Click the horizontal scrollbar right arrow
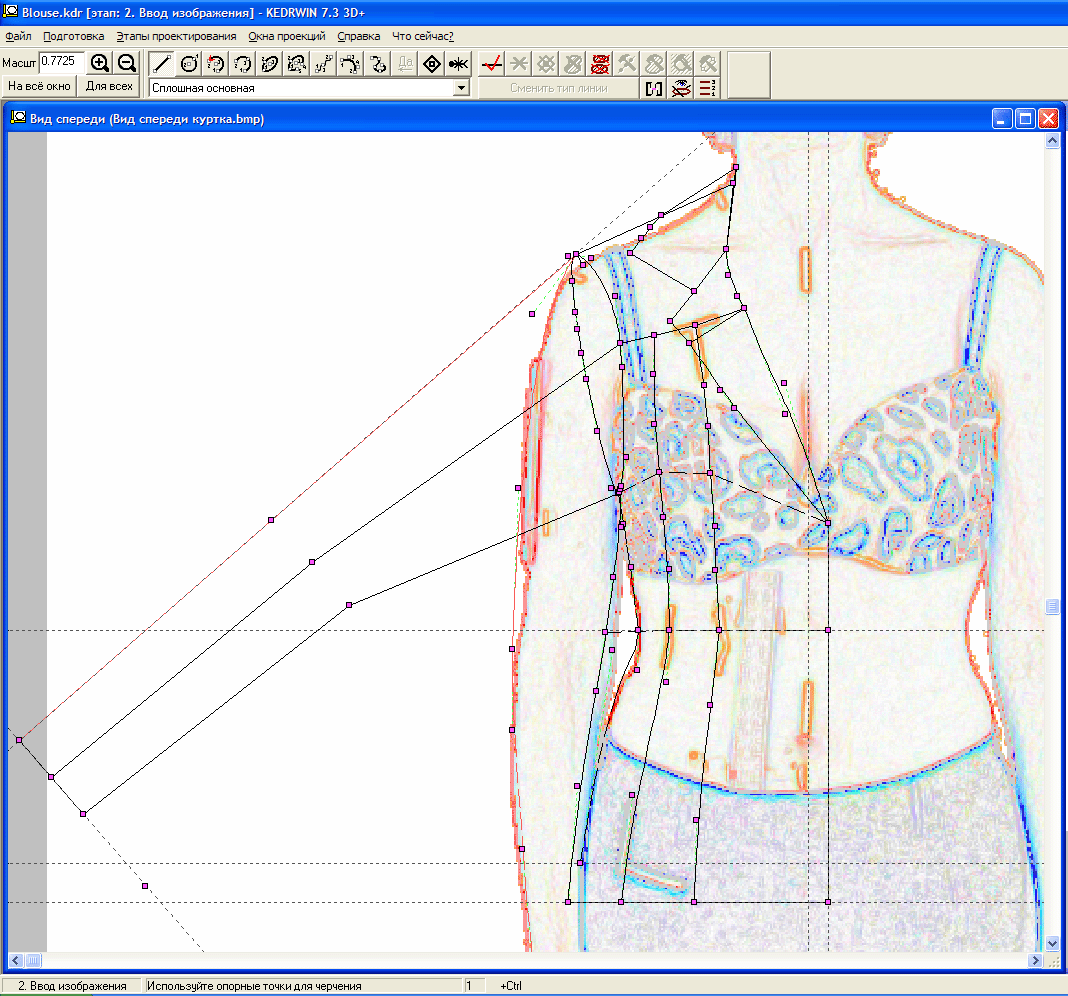The height and width of the screenshot is (996, 1068). [x=1036, y=960]
